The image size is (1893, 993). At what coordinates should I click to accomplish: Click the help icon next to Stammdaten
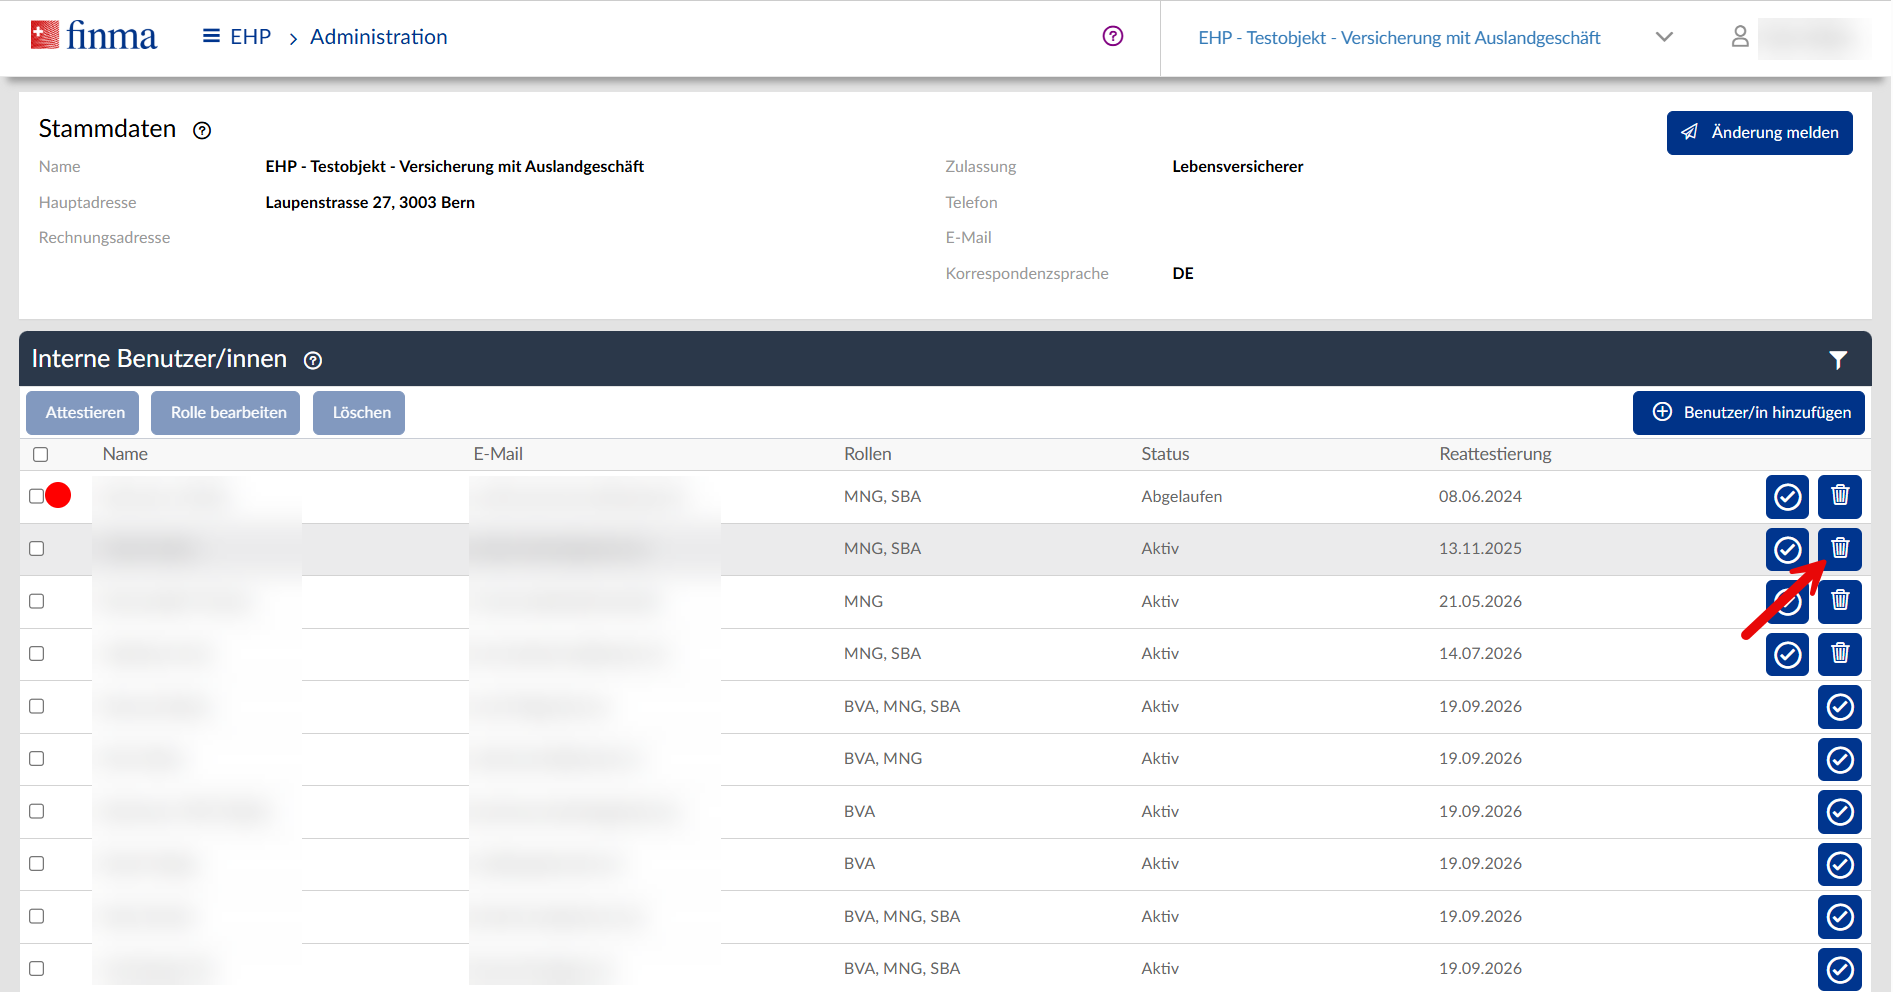click(202, 131)
